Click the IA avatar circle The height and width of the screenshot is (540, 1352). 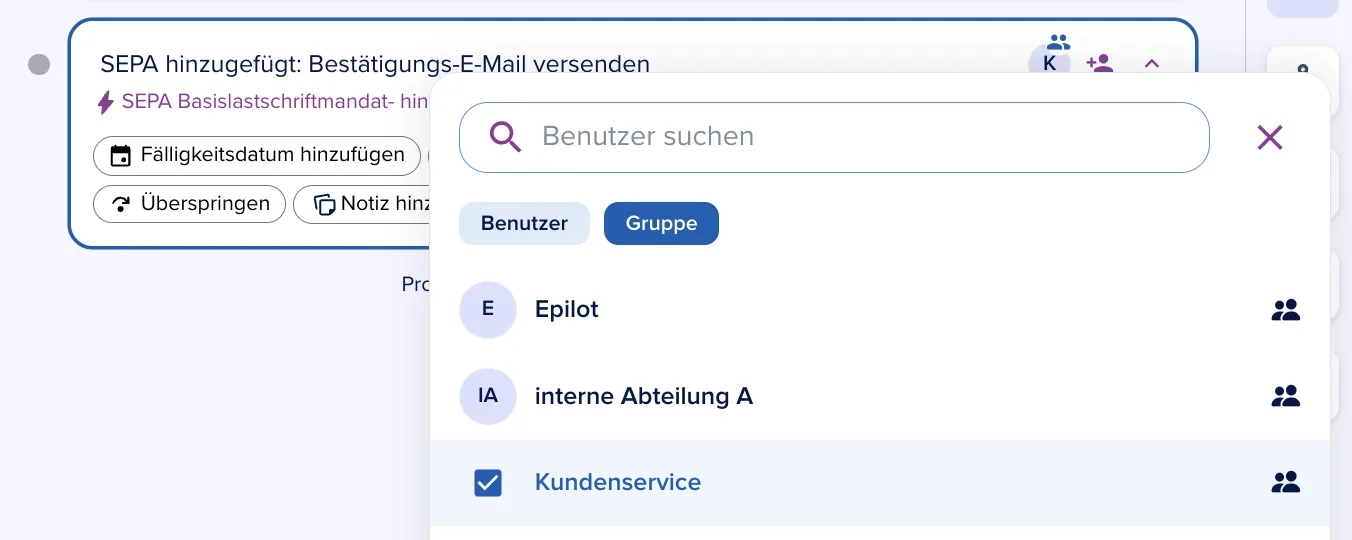tap(488, 396)
